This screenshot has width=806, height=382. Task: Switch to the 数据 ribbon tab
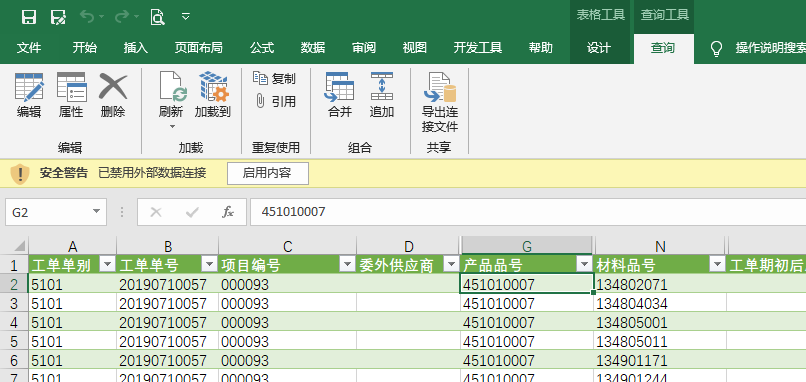[x=313, y=48]
